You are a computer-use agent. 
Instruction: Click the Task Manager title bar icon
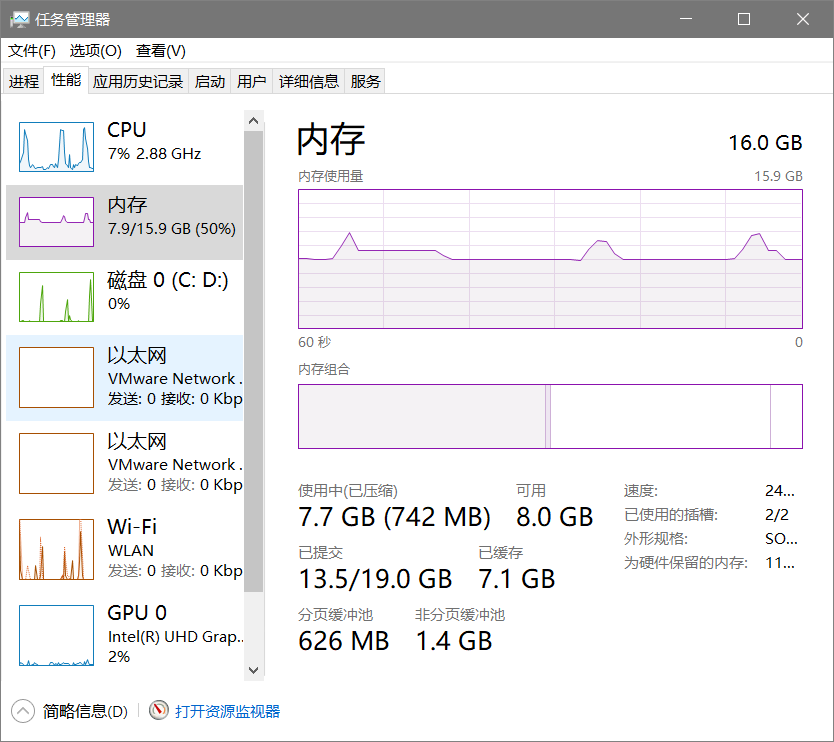[x=19, y=19]
